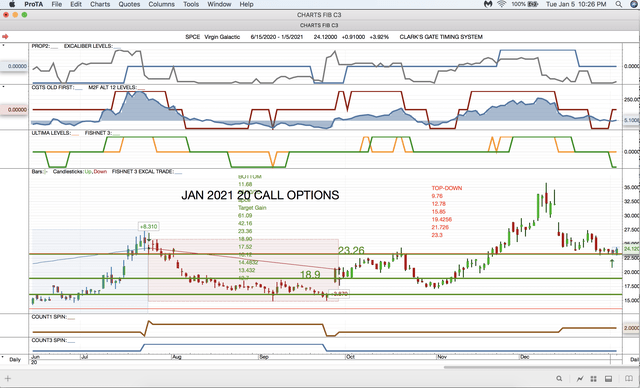
Task: Click the FISHNET 3 EXCAL TRADE label
Action: (x=143, y=172)
